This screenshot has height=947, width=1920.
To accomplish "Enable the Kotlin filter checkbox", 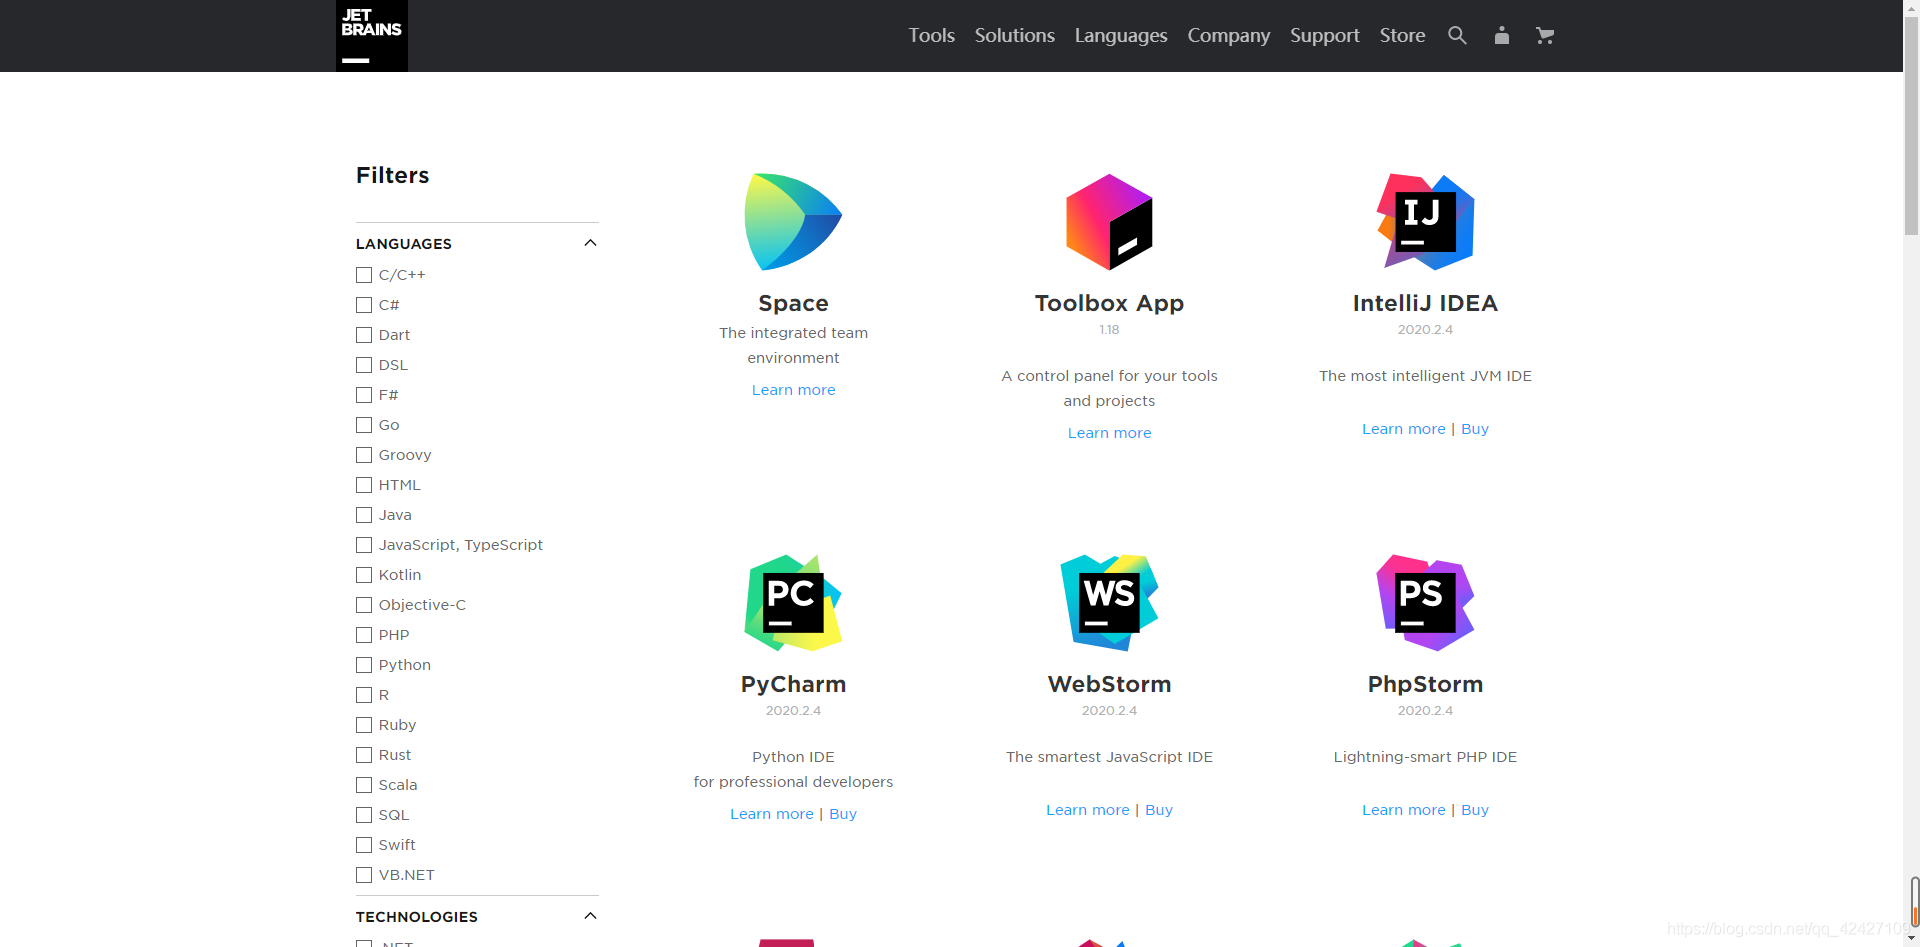I will tap(364, 575).
